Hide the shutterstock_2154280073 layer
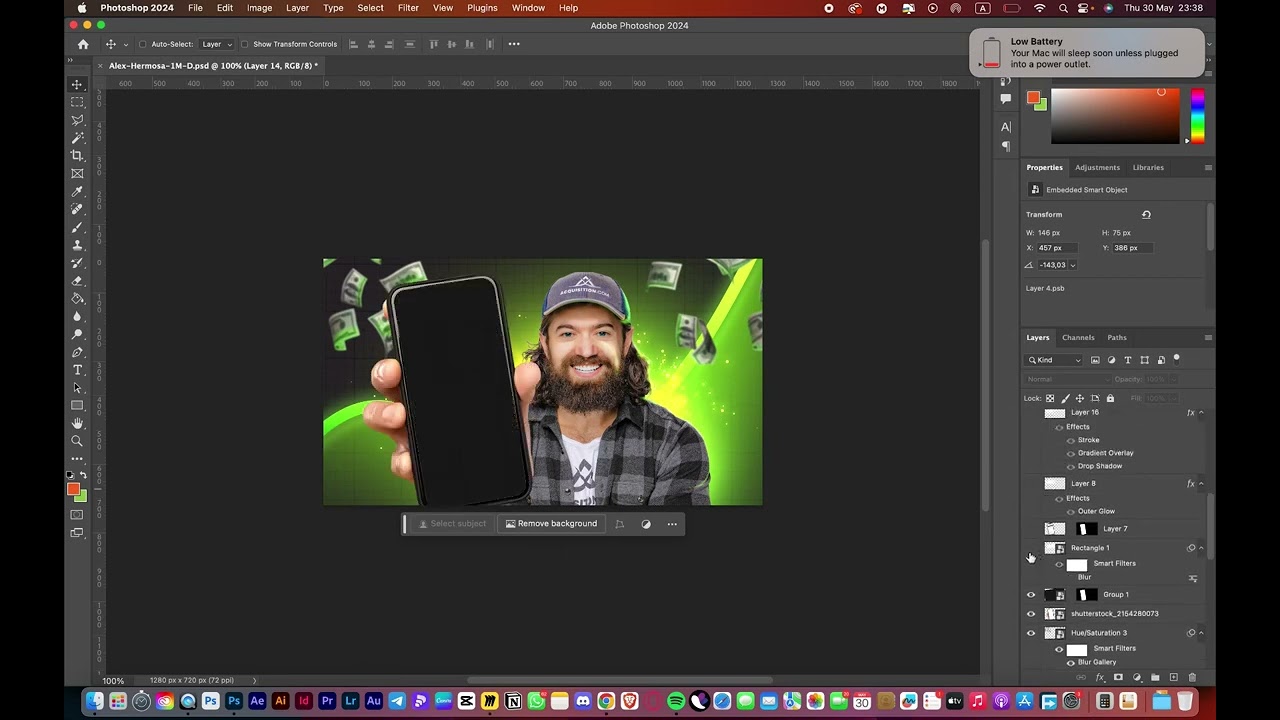Viewport: 1280px width, 720px height. (x=1031, y=614)
